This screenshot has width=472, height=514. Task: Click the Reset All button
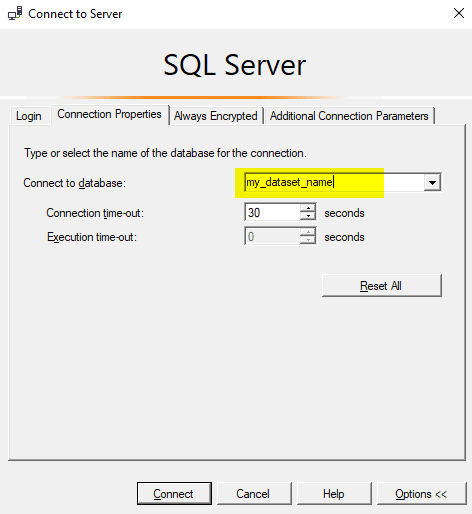coord(382,286)
